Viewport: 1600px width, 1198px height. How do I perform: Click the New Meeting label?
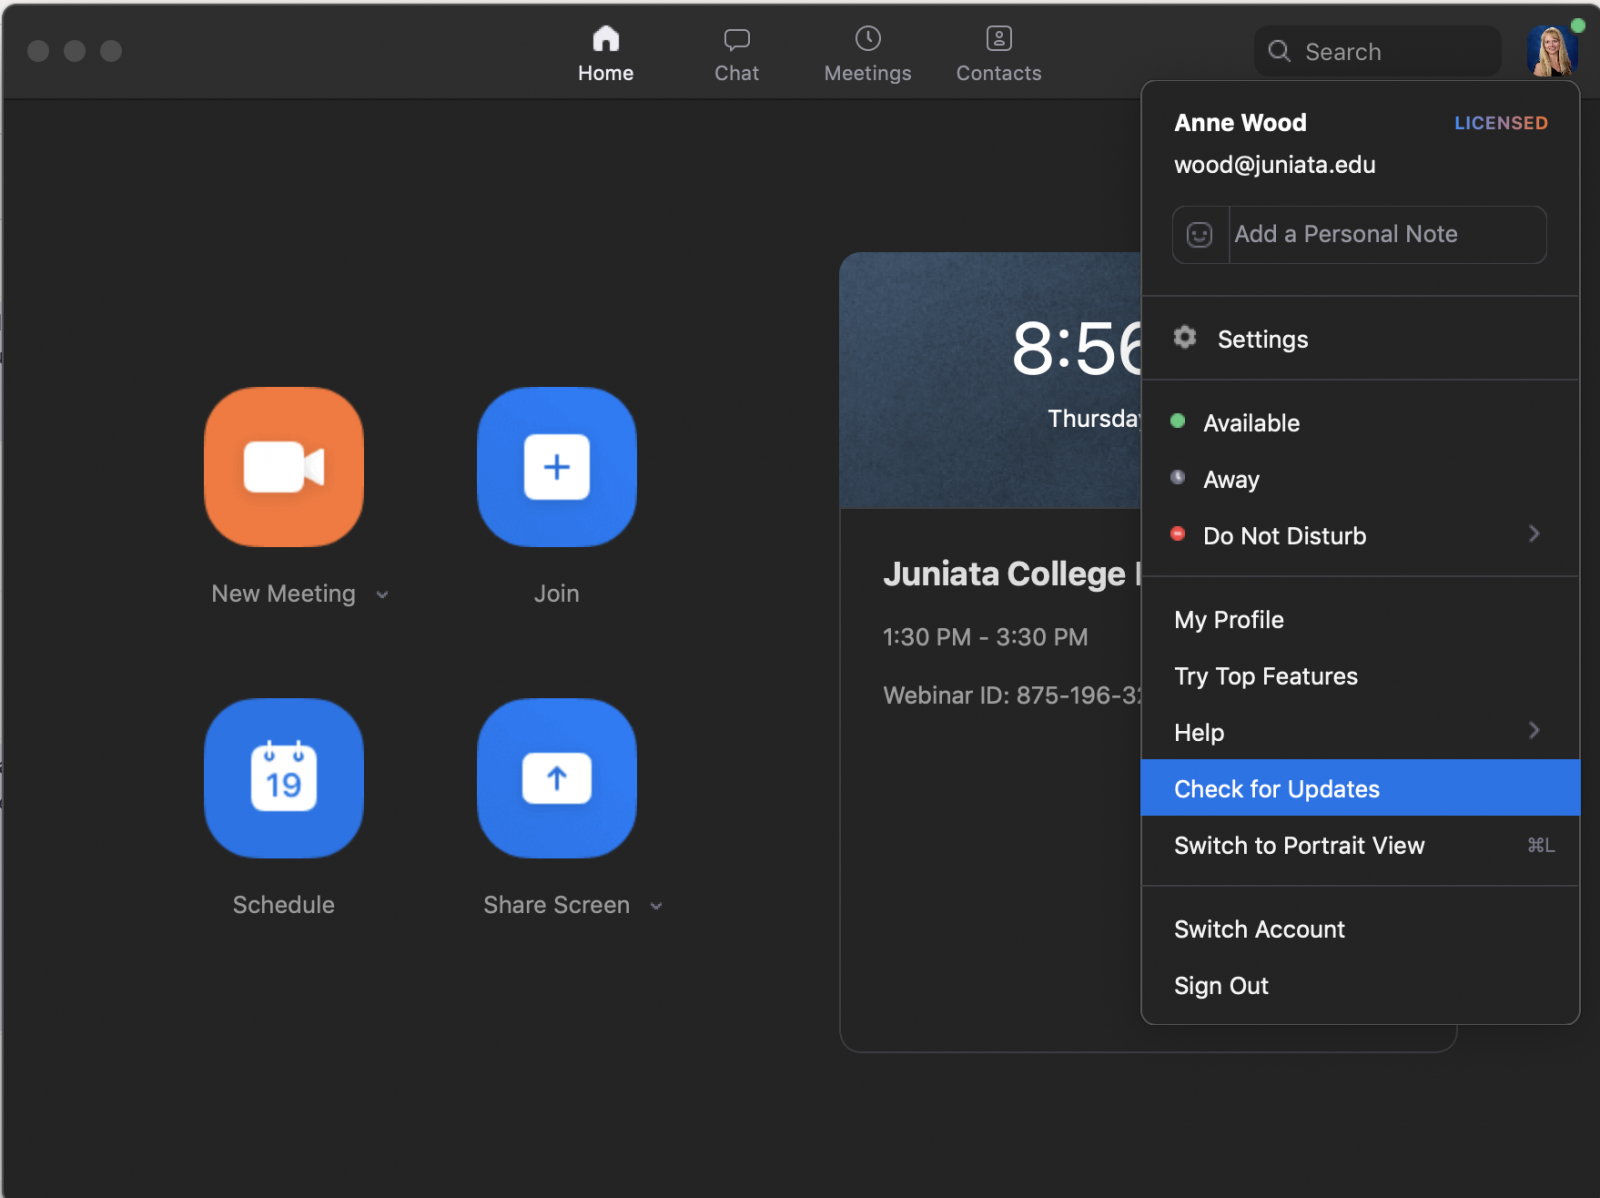click(283, 594)
